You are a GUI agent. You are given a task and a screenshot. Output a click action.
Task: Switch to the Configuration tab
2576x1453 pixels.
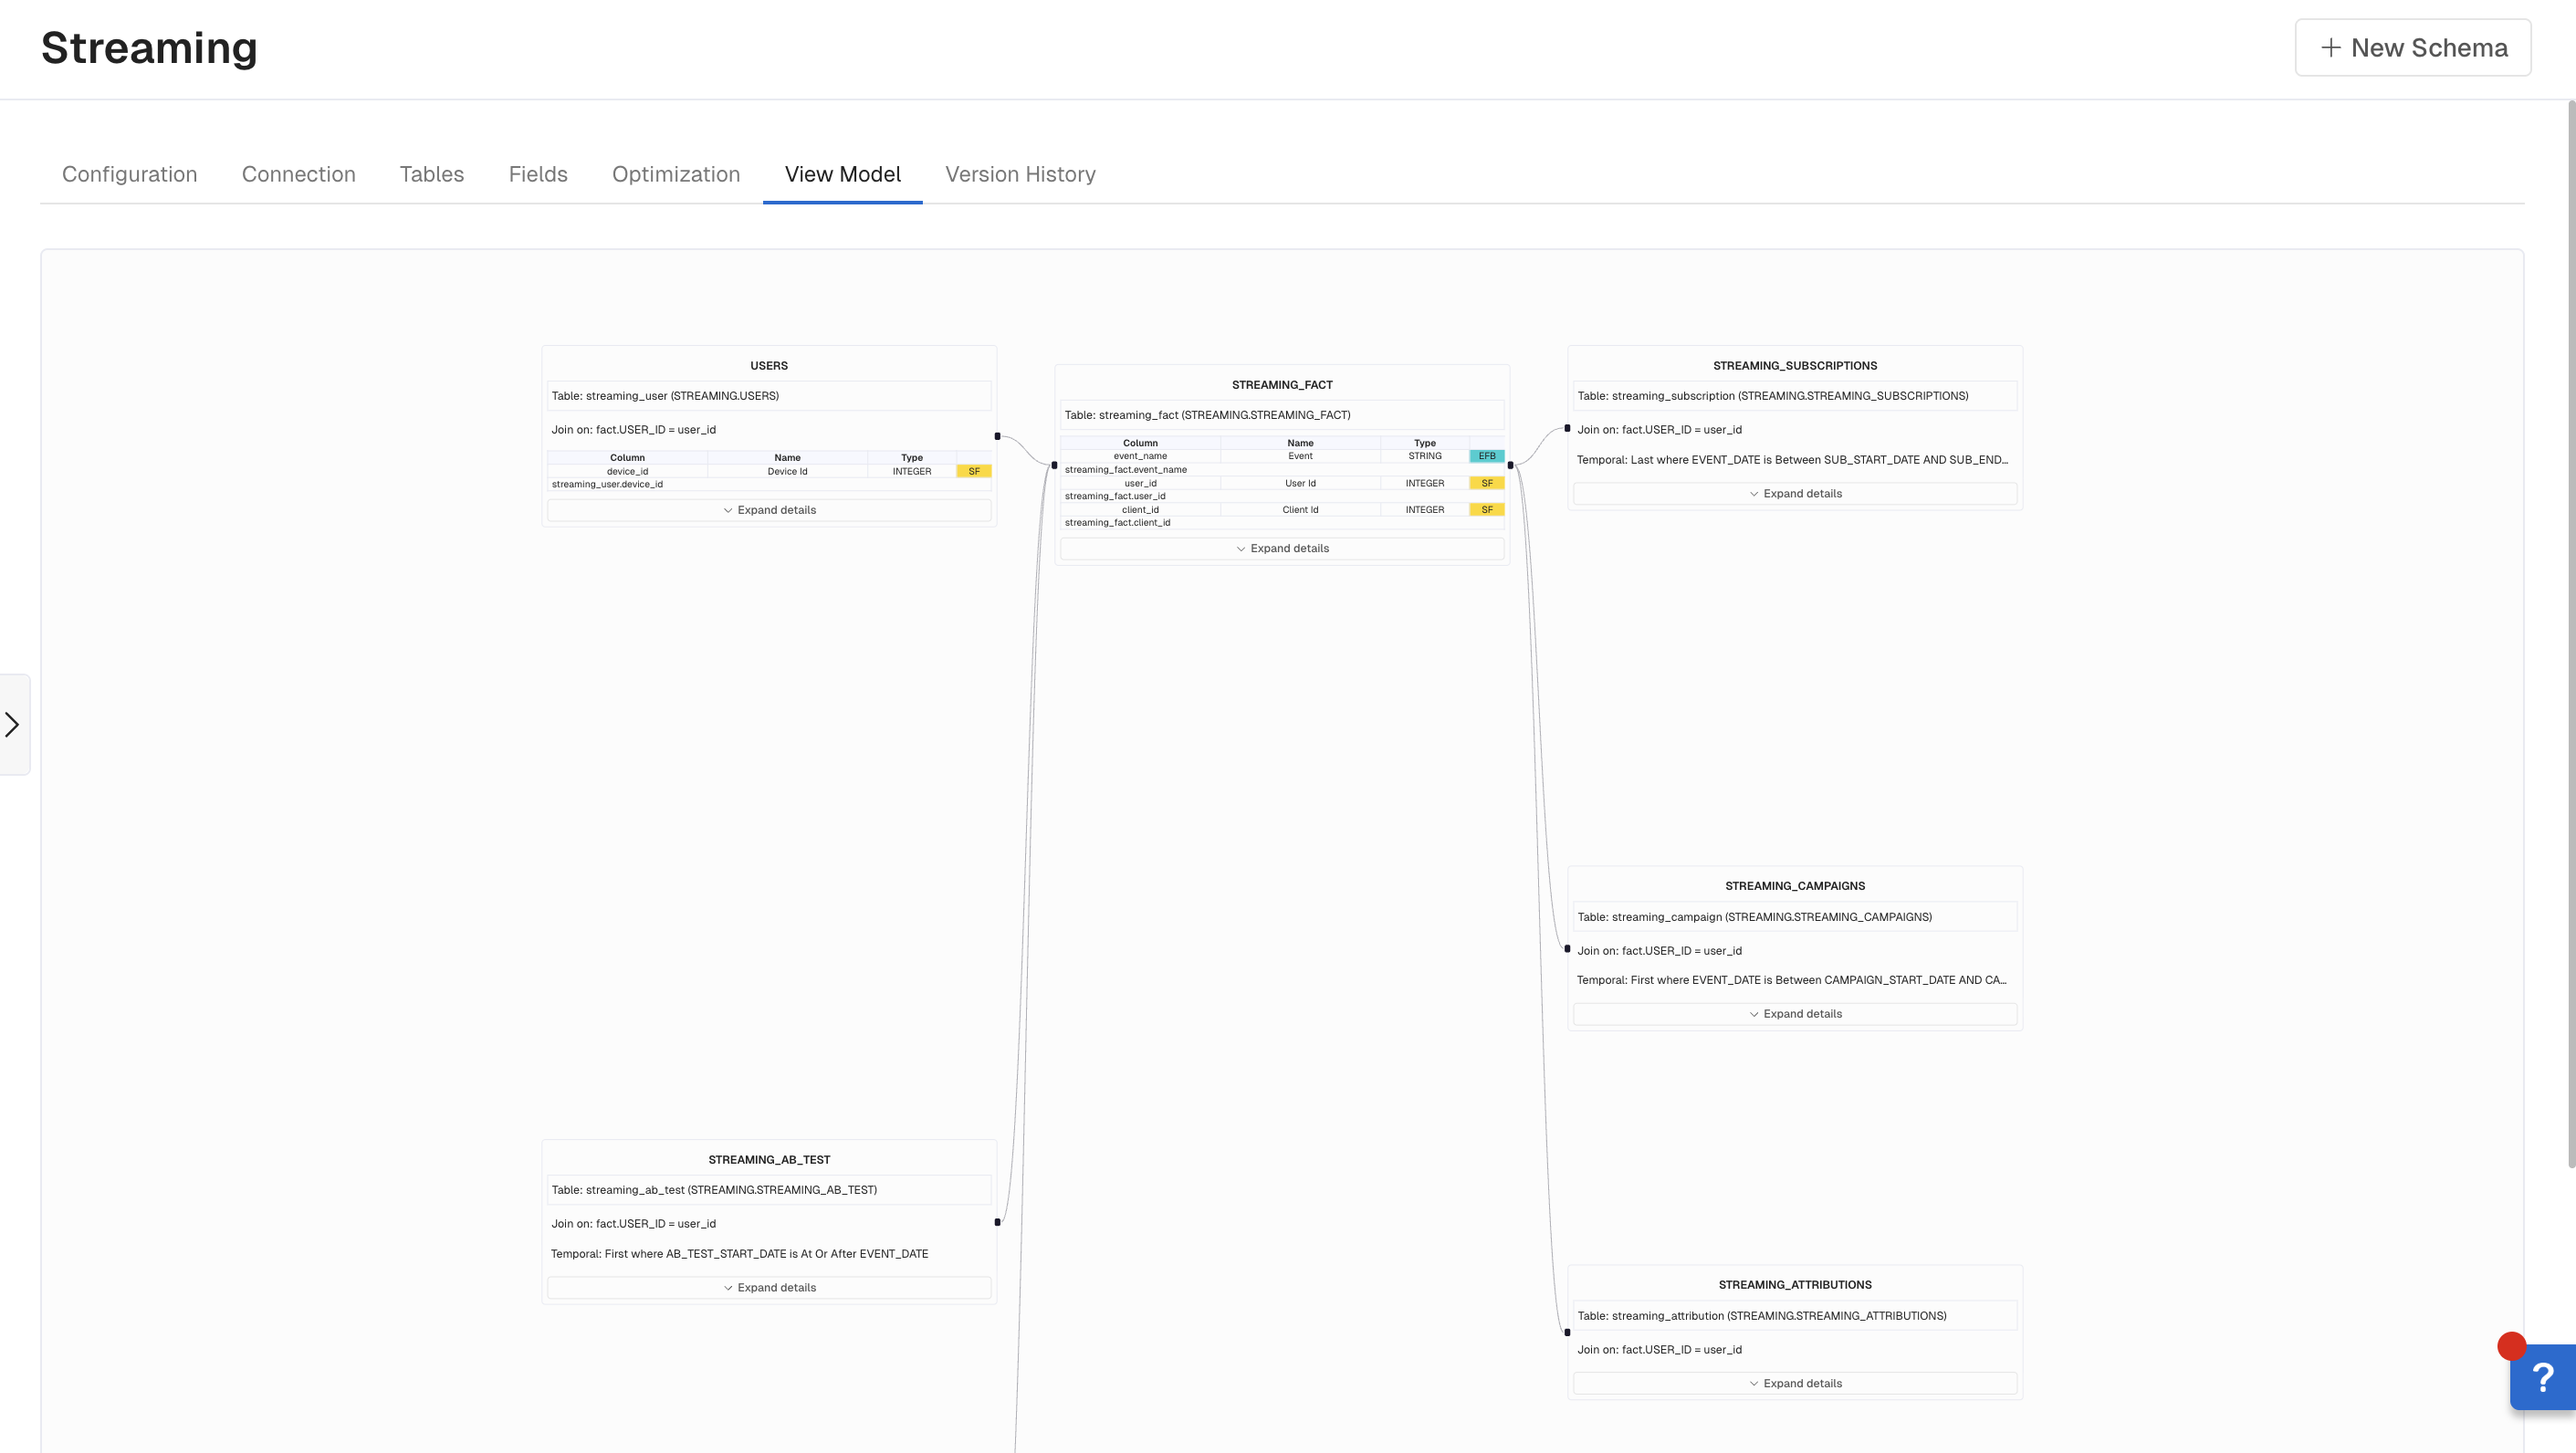(129, 174)
